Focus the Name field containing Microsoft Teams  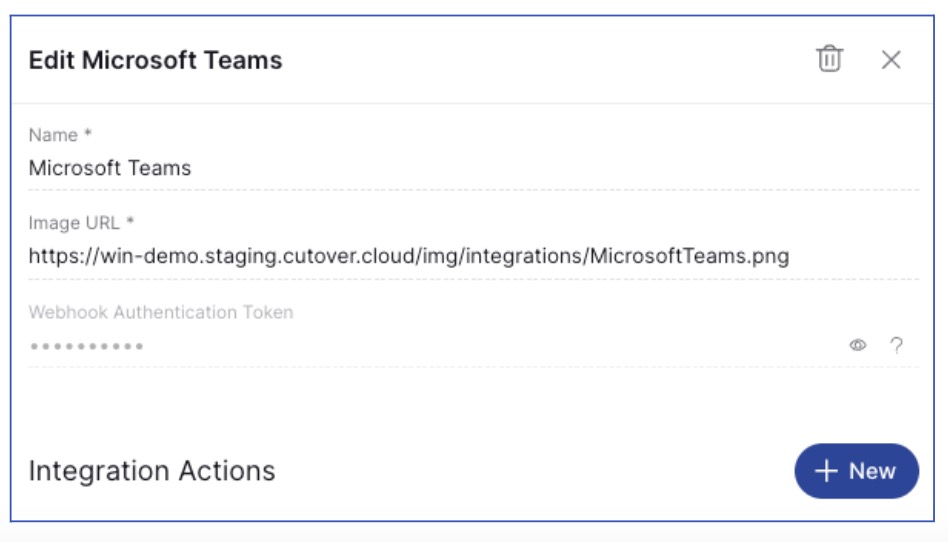110,167
